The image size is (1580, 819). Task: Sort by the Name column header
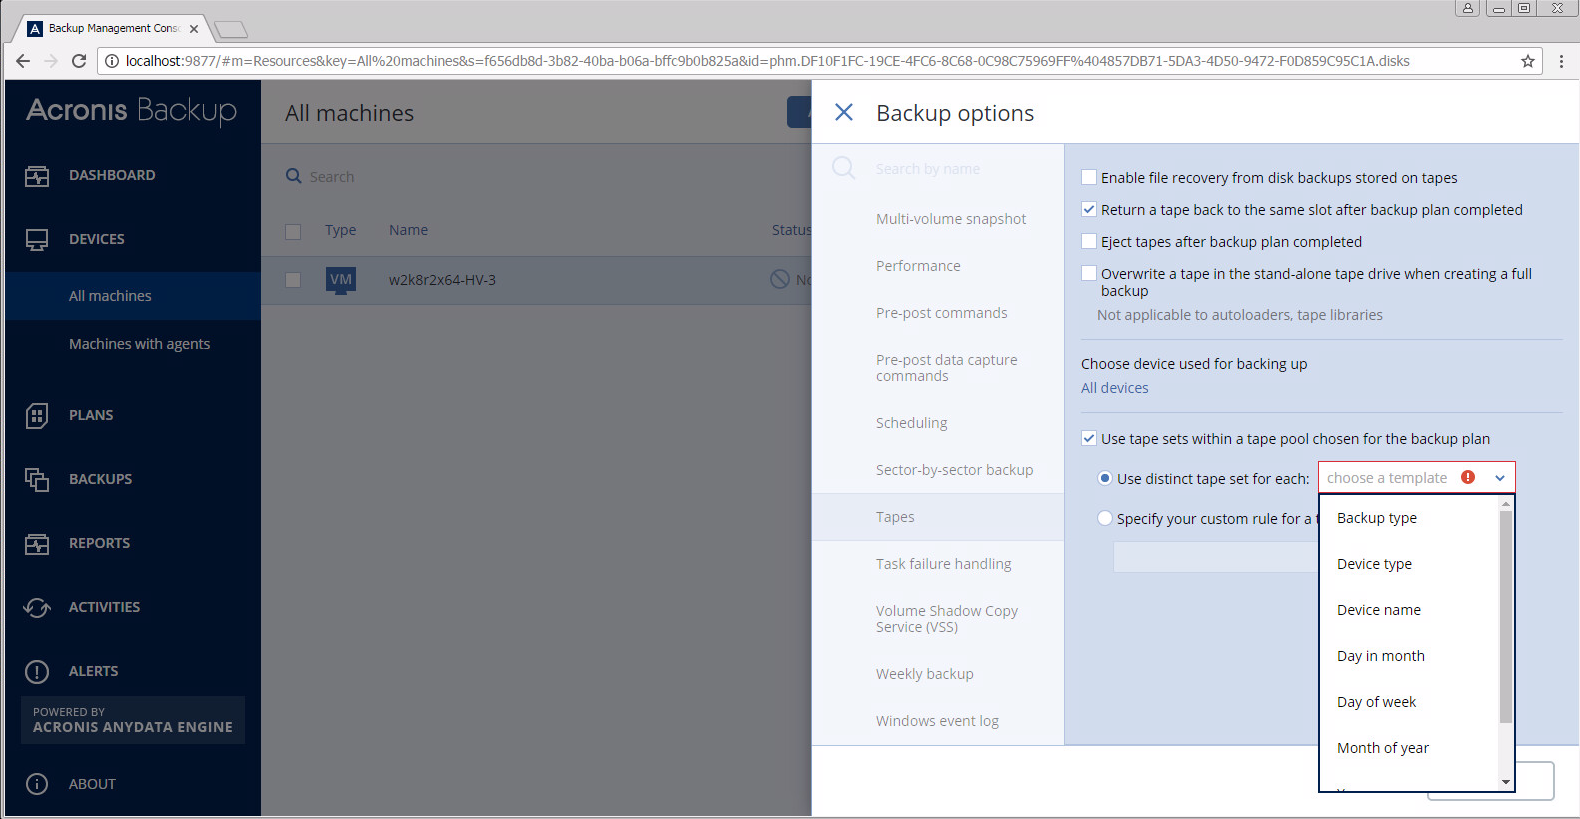point(408,230)
